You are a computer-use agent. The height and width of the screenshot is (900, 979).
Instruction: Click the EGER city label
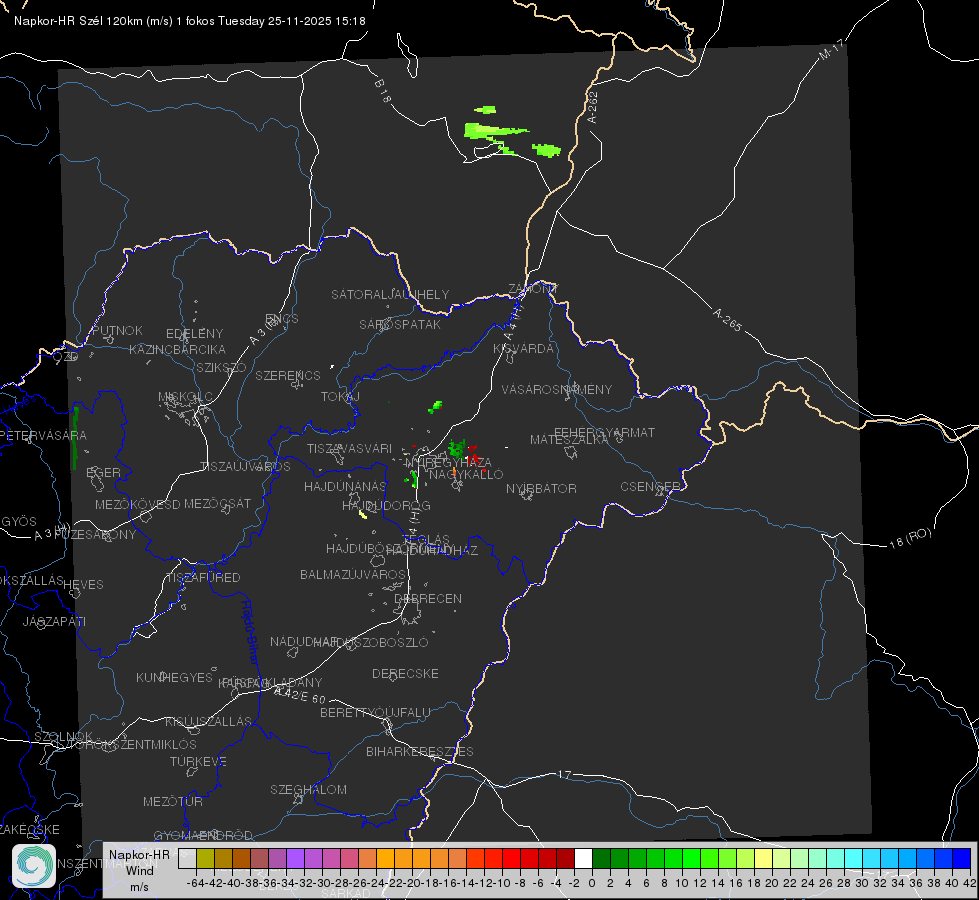pyautogui.click(x=103, y=473)
